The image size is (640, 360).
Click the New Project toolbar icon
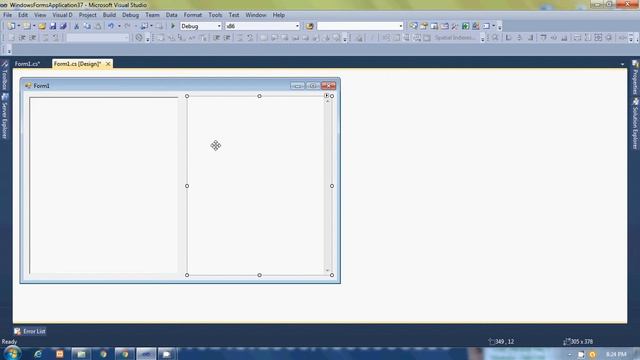(x=11, y=26)
